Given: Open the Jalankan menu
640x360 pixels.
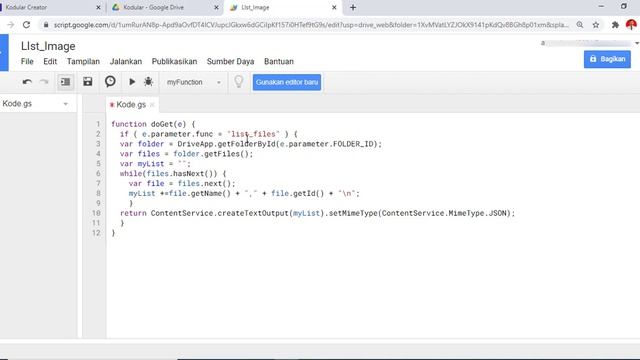Looking at the screenshot, I should [126, 62].
